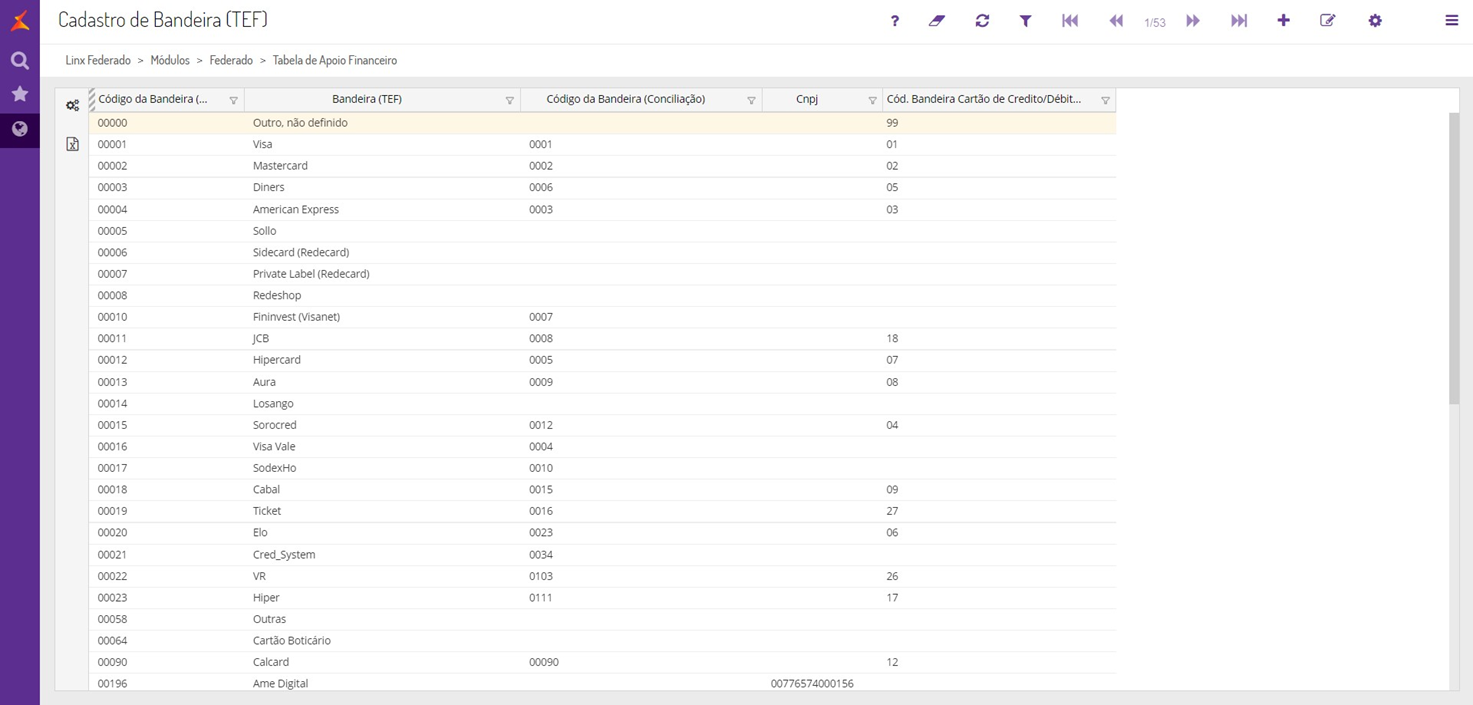Image resolution: width=1473 pixels, height=705 pixels.
Task: Select the Cred_System row
Action: pos(602,555)
